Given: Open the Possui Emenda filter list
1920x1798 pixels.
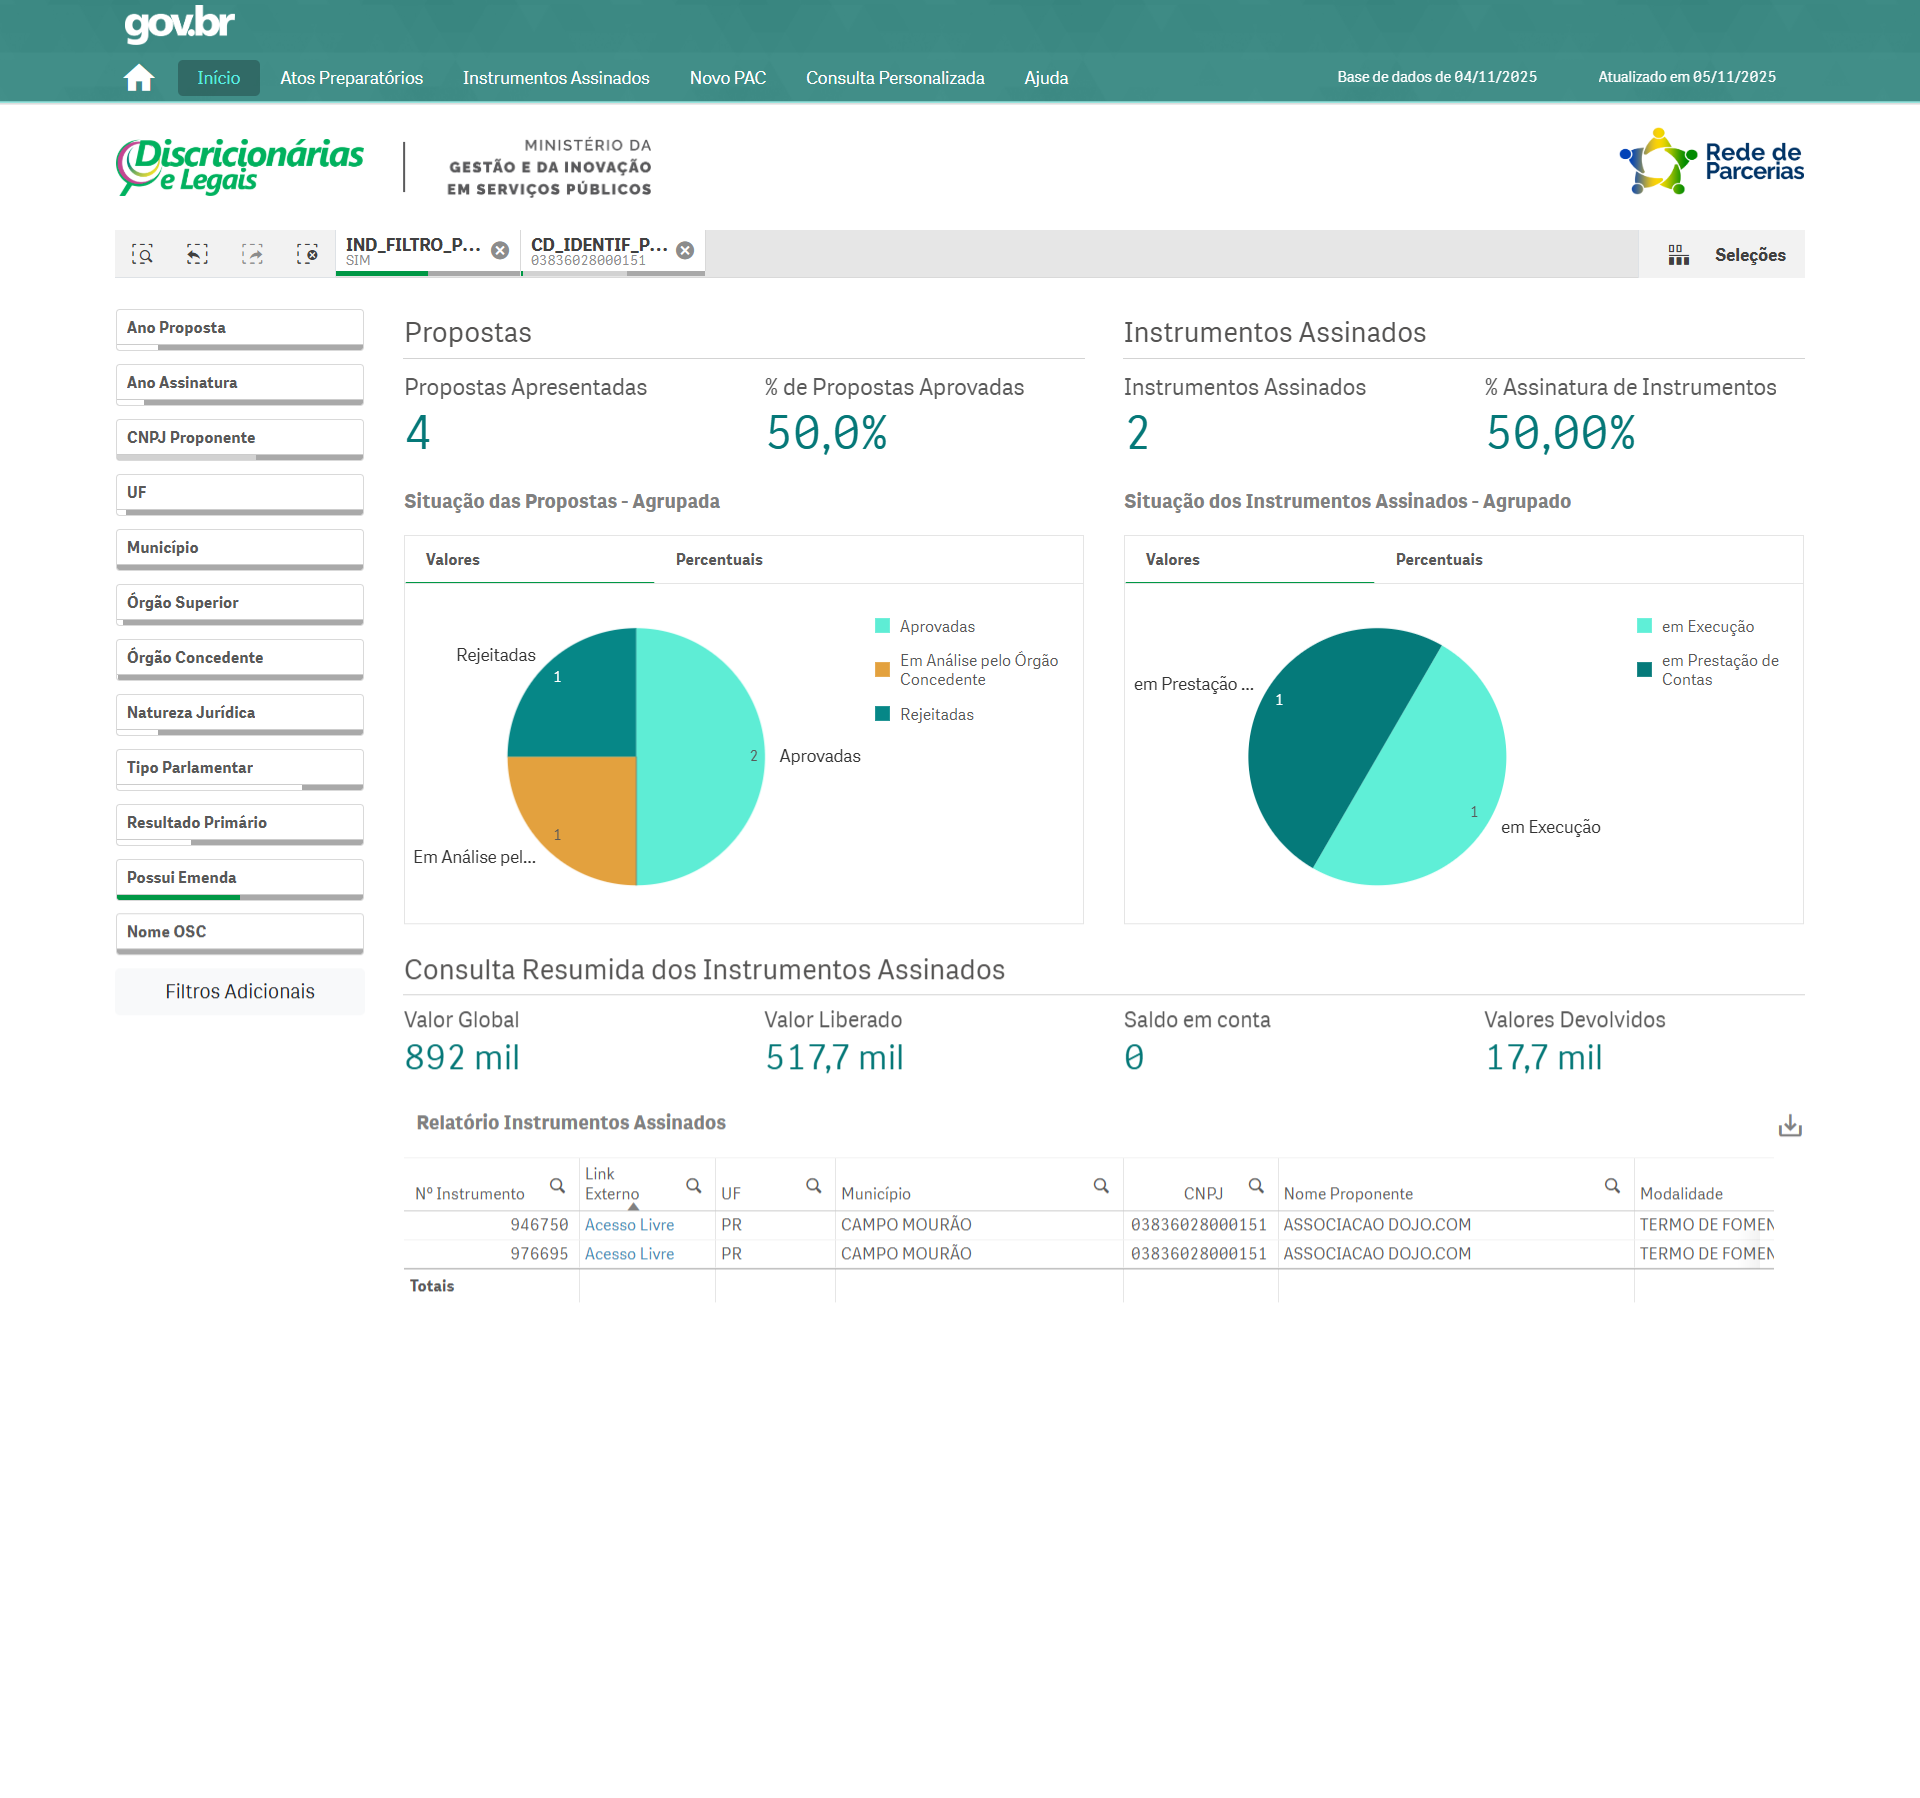Looking at the screenshot, I should (x=239, y=878).
